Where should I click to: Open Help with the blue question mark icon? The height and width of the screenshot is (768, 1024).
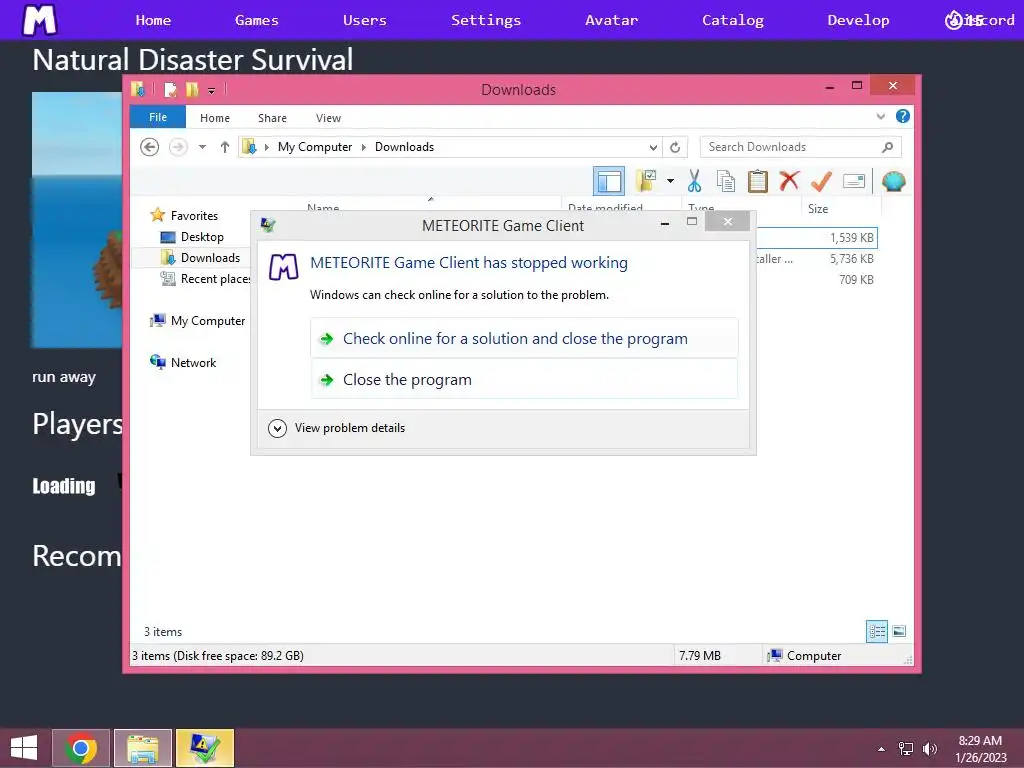[903, 116]
